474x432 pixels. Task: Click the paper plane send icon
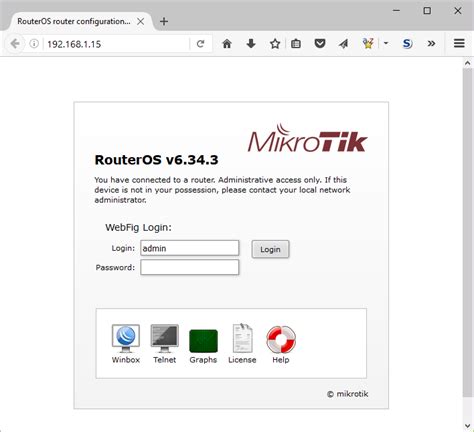coord(343,44)
